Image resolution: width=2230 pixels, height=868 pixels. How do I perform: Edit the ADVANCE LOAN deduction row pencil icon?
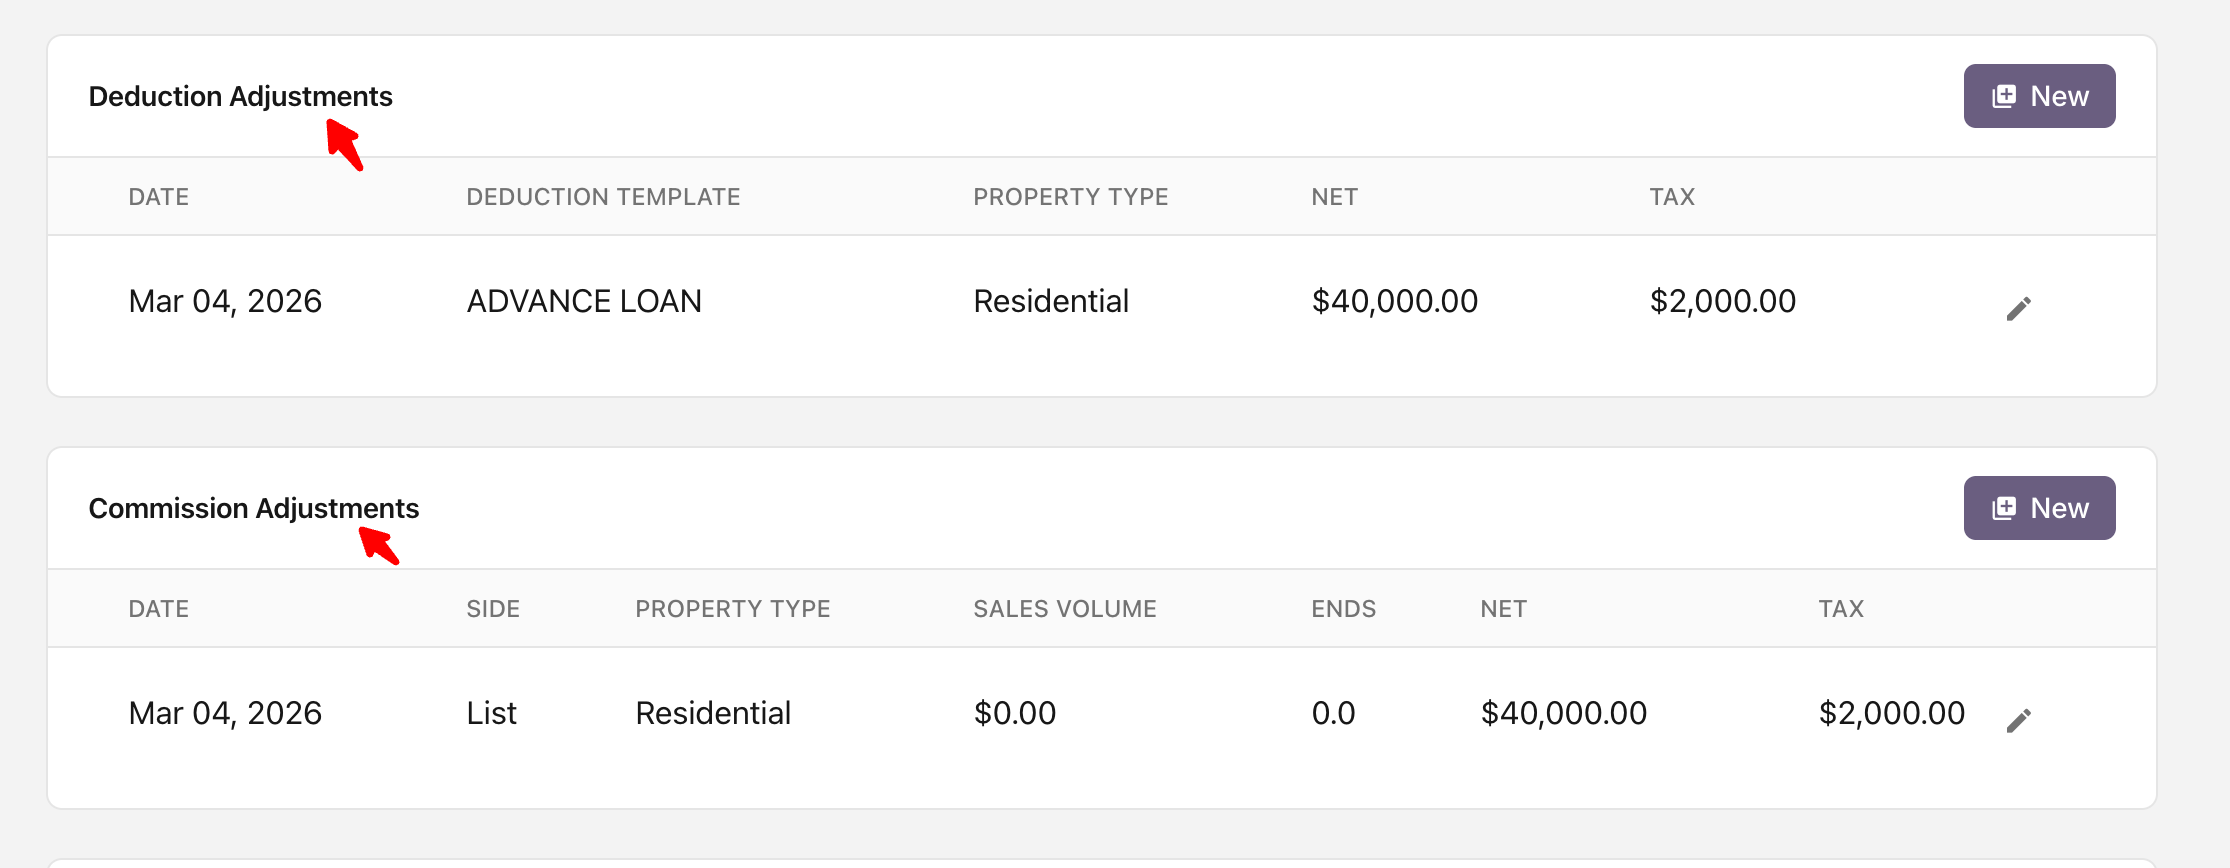pos(2018,308)
